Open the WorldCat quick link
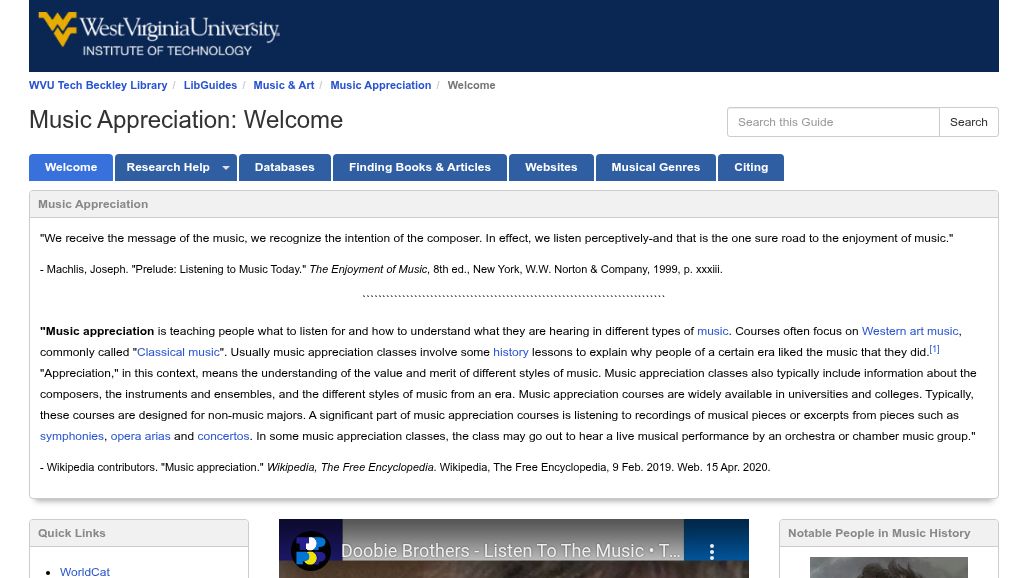Viewport: 1028px width, 578px height. point(85,572)
